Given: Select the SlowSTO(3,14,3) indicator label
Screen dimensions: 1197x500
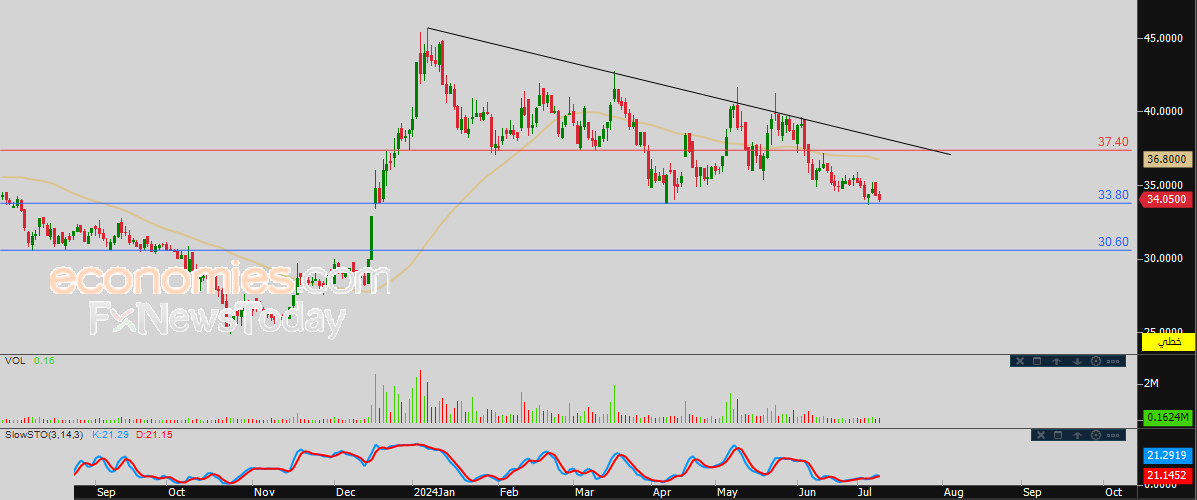Looking at the screenshot, I should pos(45,434).
